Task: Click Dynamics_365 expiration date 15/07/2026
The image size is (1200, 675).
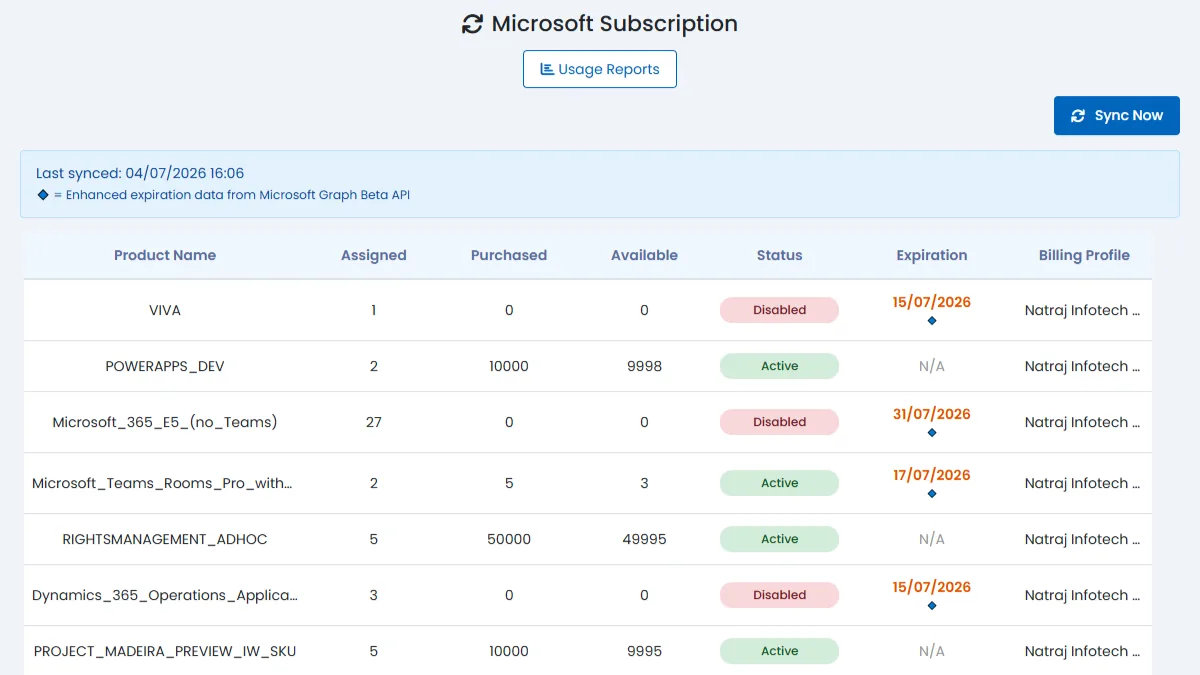Action: (932, 587)
